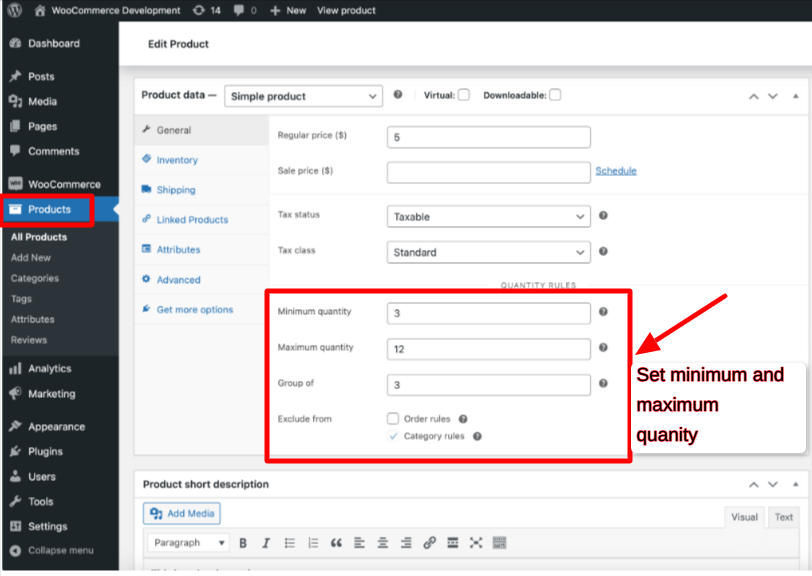Insert a link with the chain icon
Viewport: 812px width, 576px height.
tap(429, 543)
